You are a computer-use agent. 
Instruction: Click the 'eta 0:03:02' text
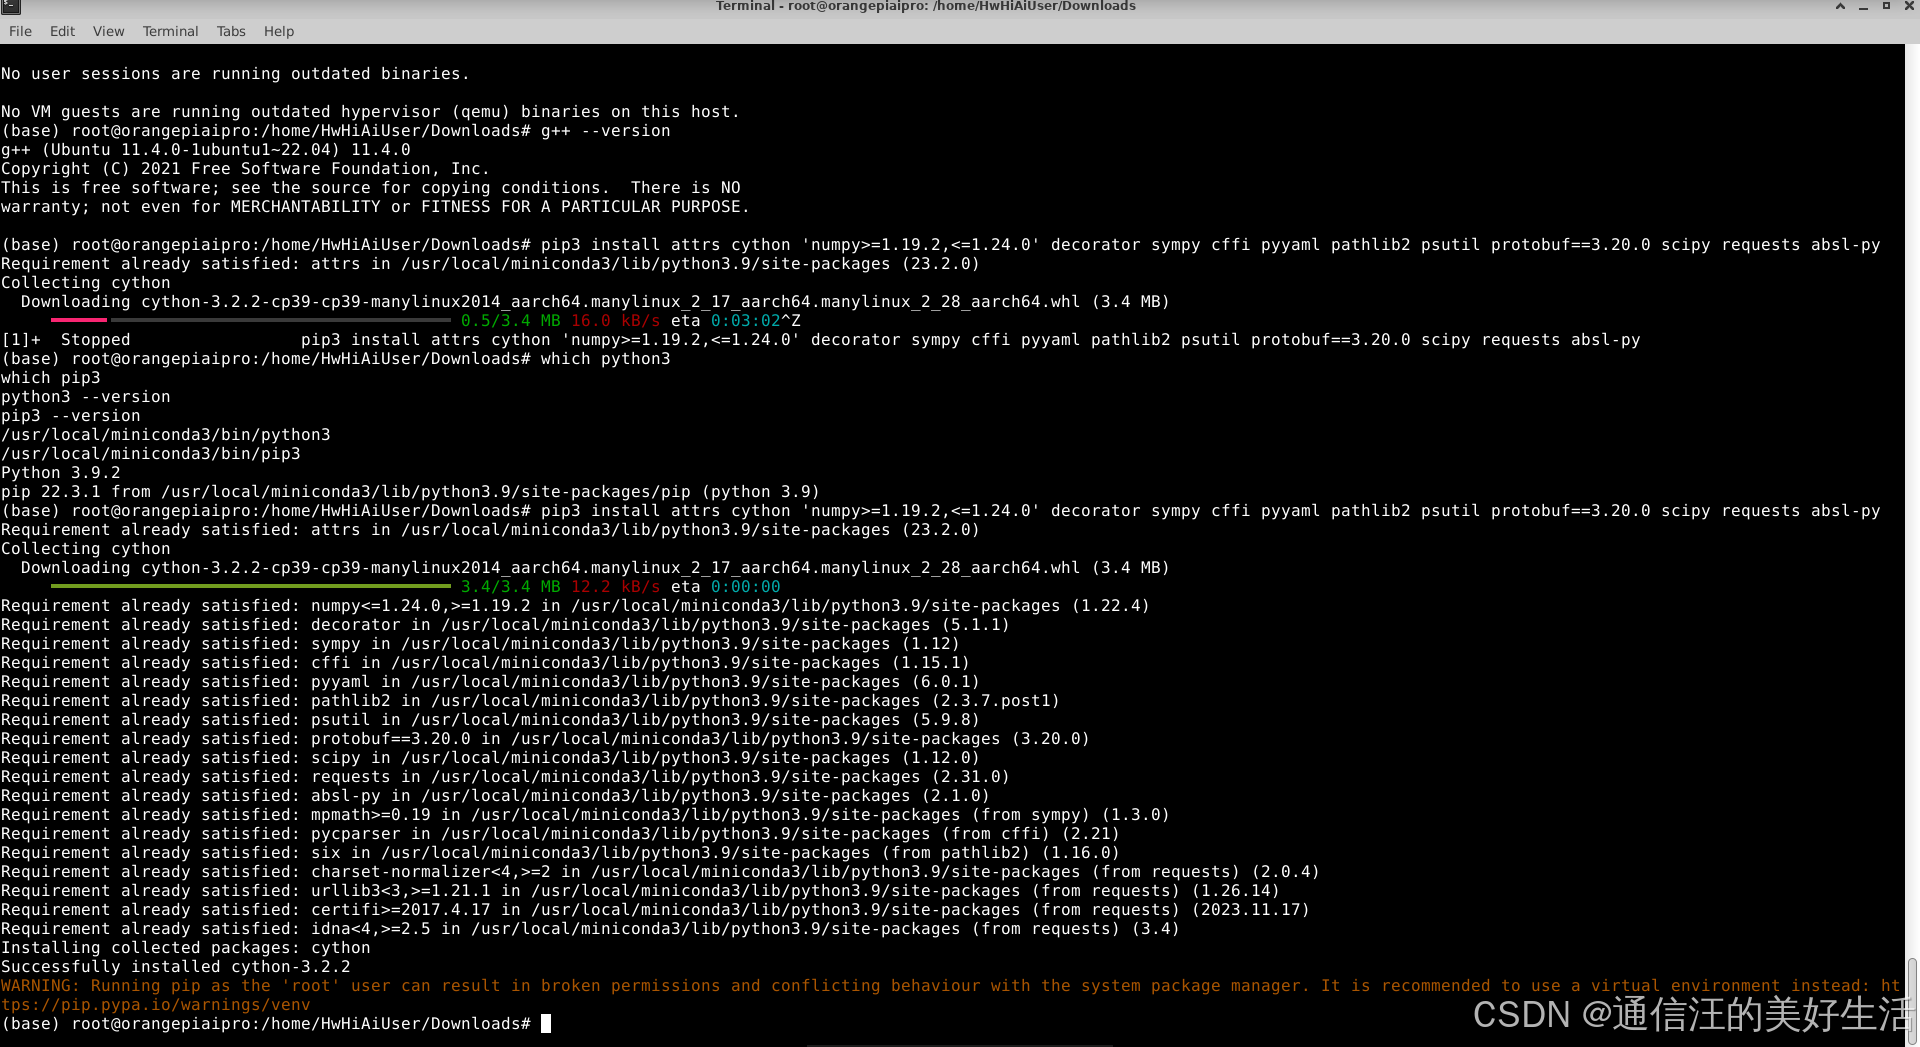(726, 321)
